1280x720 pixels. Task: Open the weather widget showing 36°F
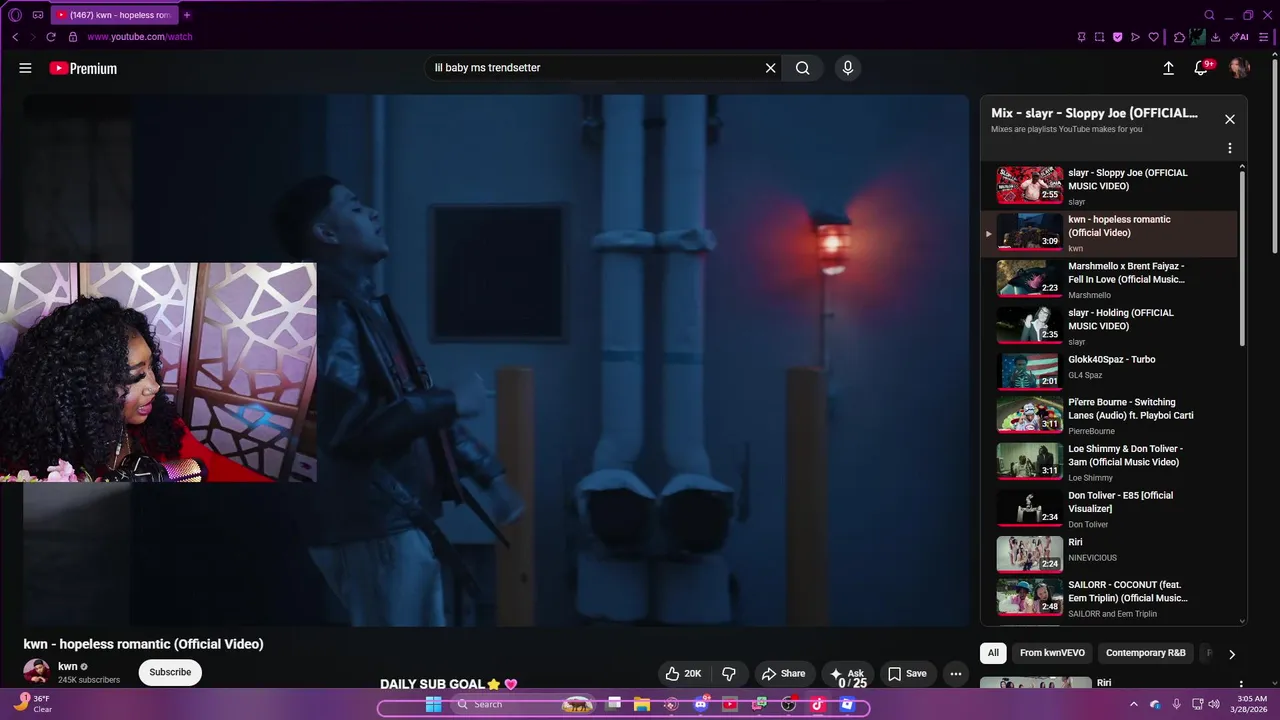[x=32, y=703]
